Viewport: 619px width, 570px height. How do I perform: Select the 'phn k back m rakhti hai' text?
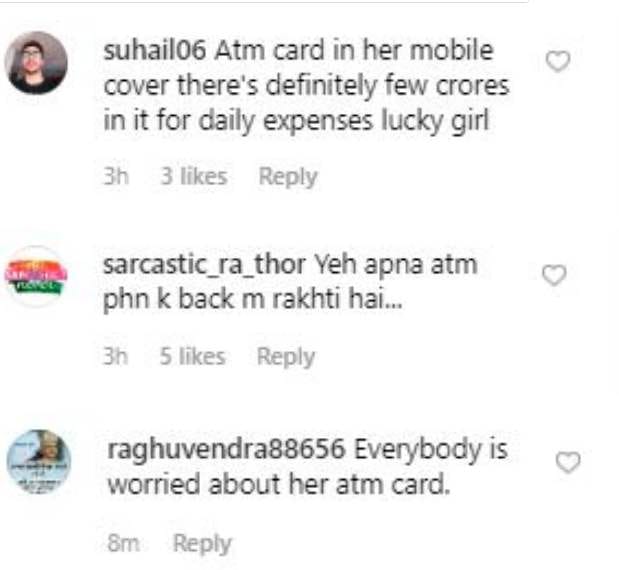(252, 300)
